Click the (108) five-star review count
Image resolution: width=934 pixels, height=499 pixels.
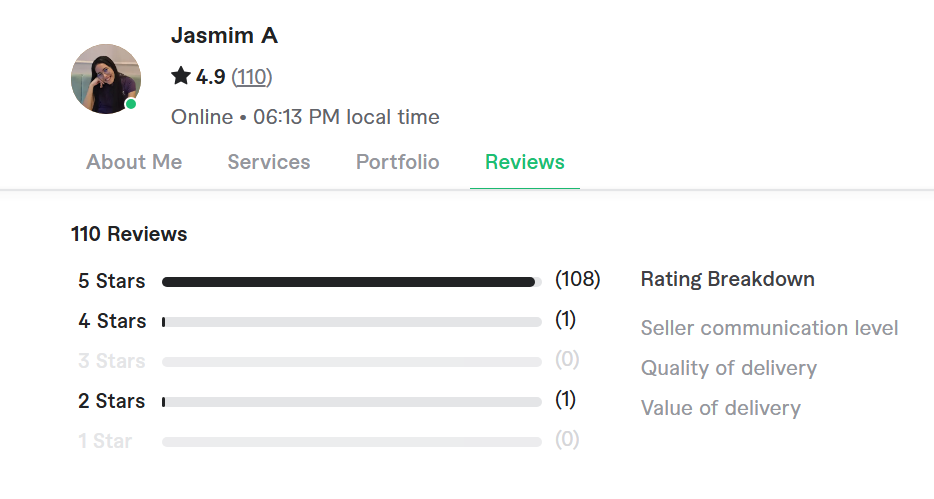(577, 280)
